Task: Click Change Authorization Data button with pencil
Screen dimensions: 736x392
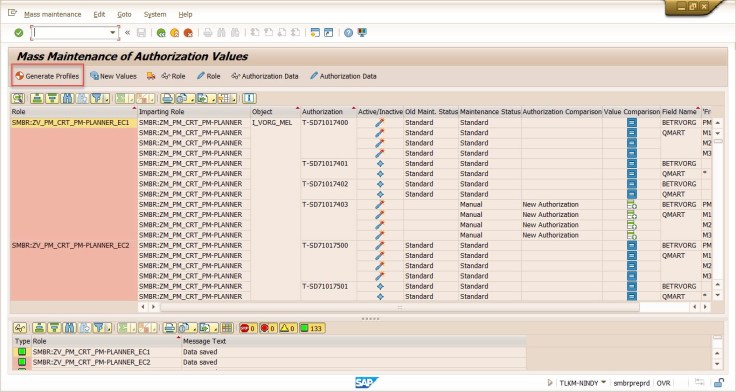Action: pos(343,76)
